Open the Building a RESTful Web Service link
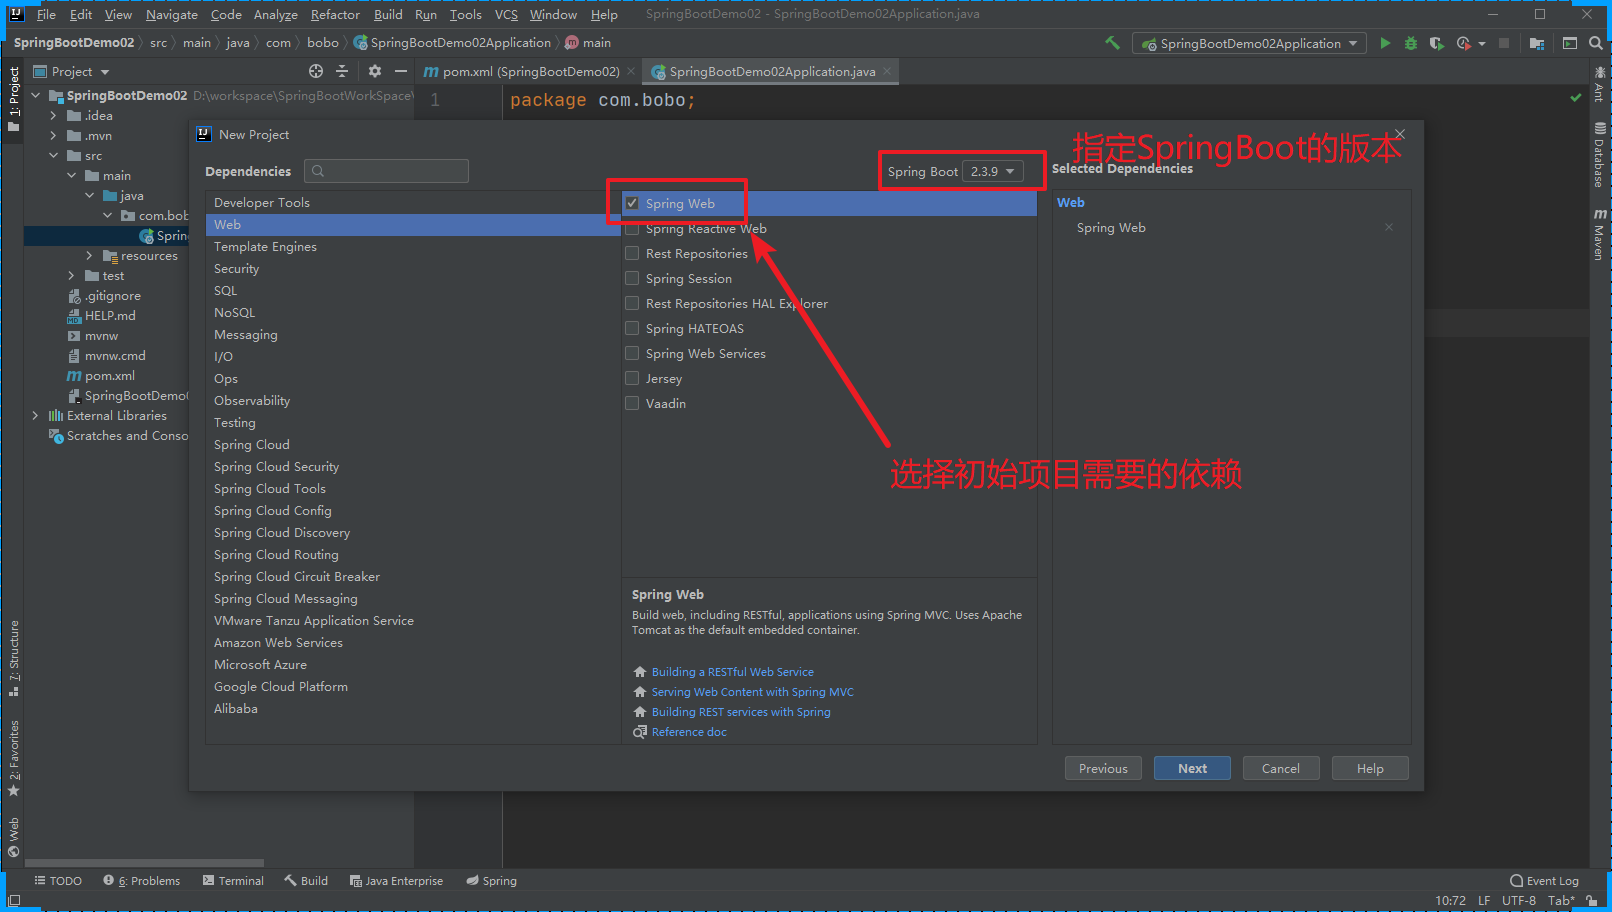 coord(733,672)
